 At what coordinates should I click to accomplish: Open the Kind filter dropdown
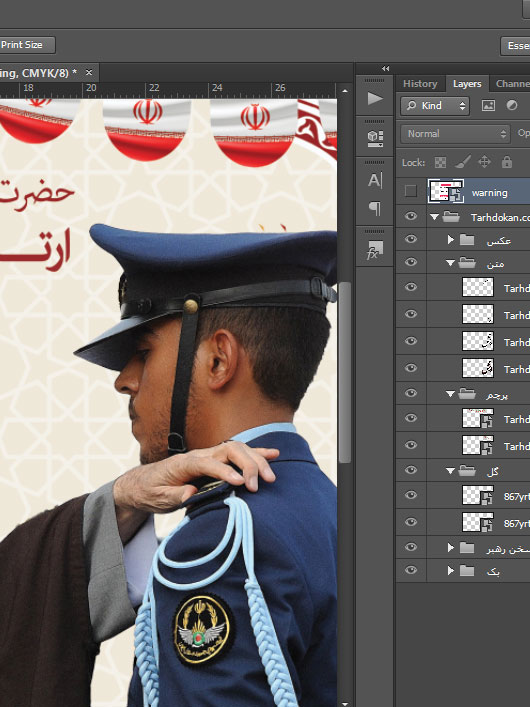pyautogui.click(x=435, y=106)
